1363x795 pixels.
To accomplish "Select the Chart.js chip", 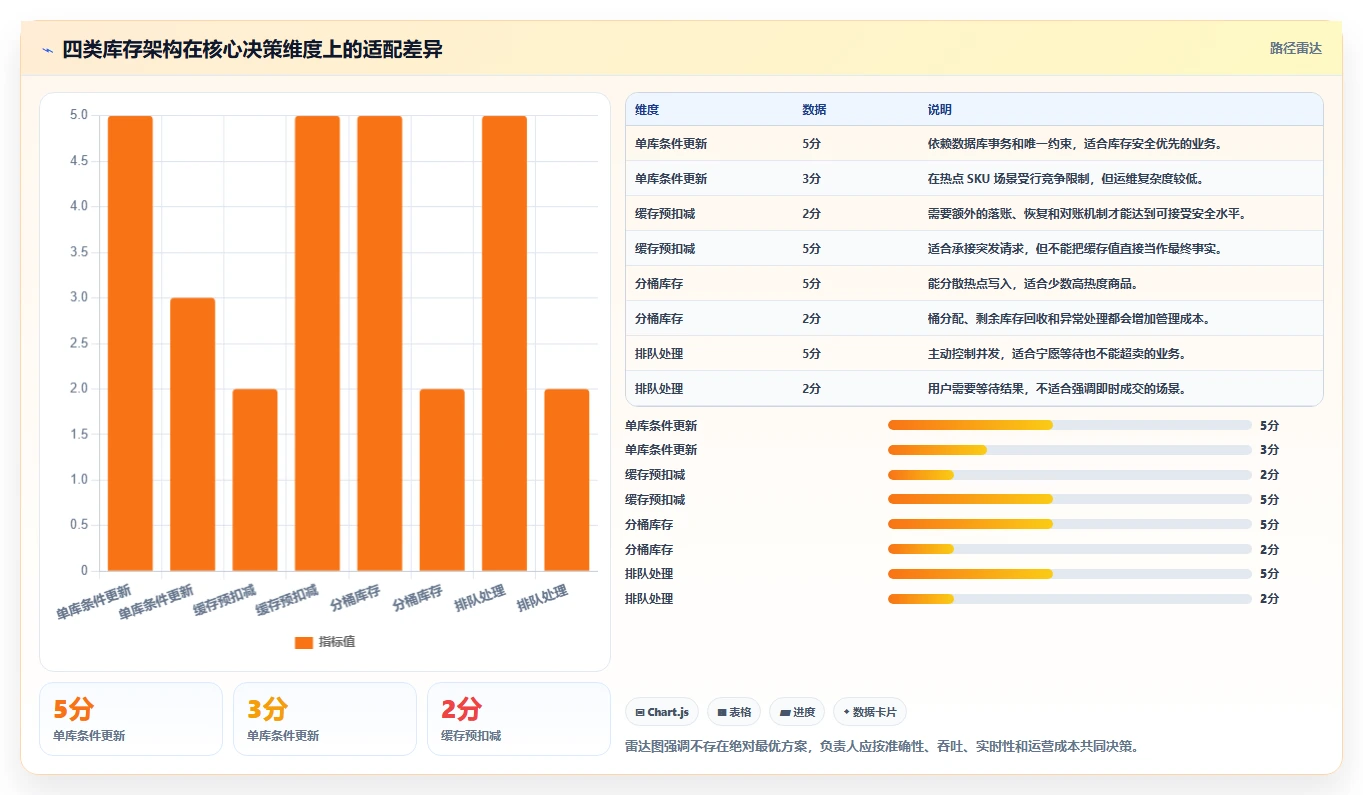I will coord(662,712).
